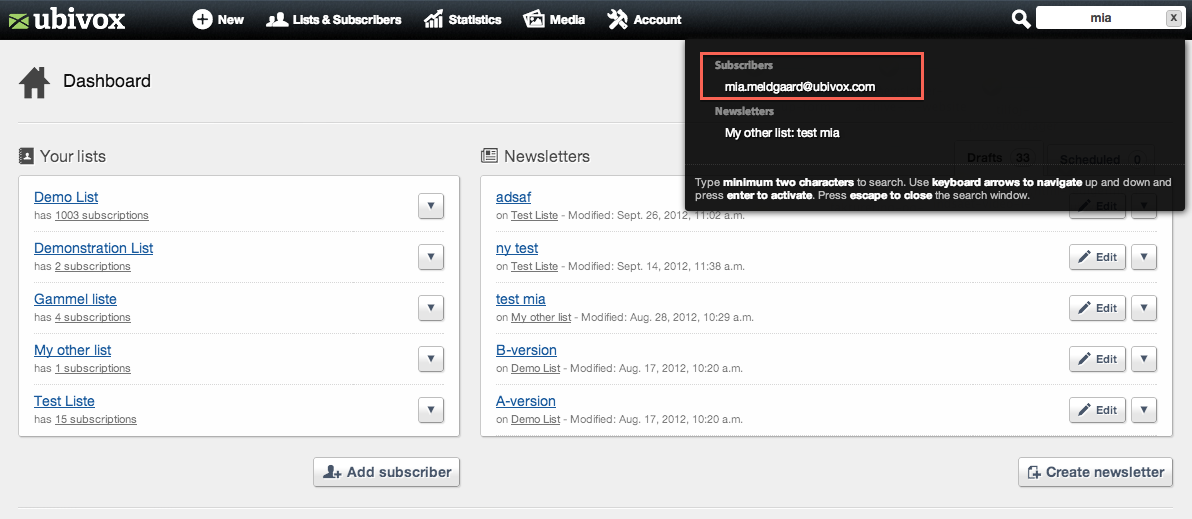Screen dimensions: 1192x519
Task: View Demonstration List's 2 subscriptions
Action: coord(93,266)
